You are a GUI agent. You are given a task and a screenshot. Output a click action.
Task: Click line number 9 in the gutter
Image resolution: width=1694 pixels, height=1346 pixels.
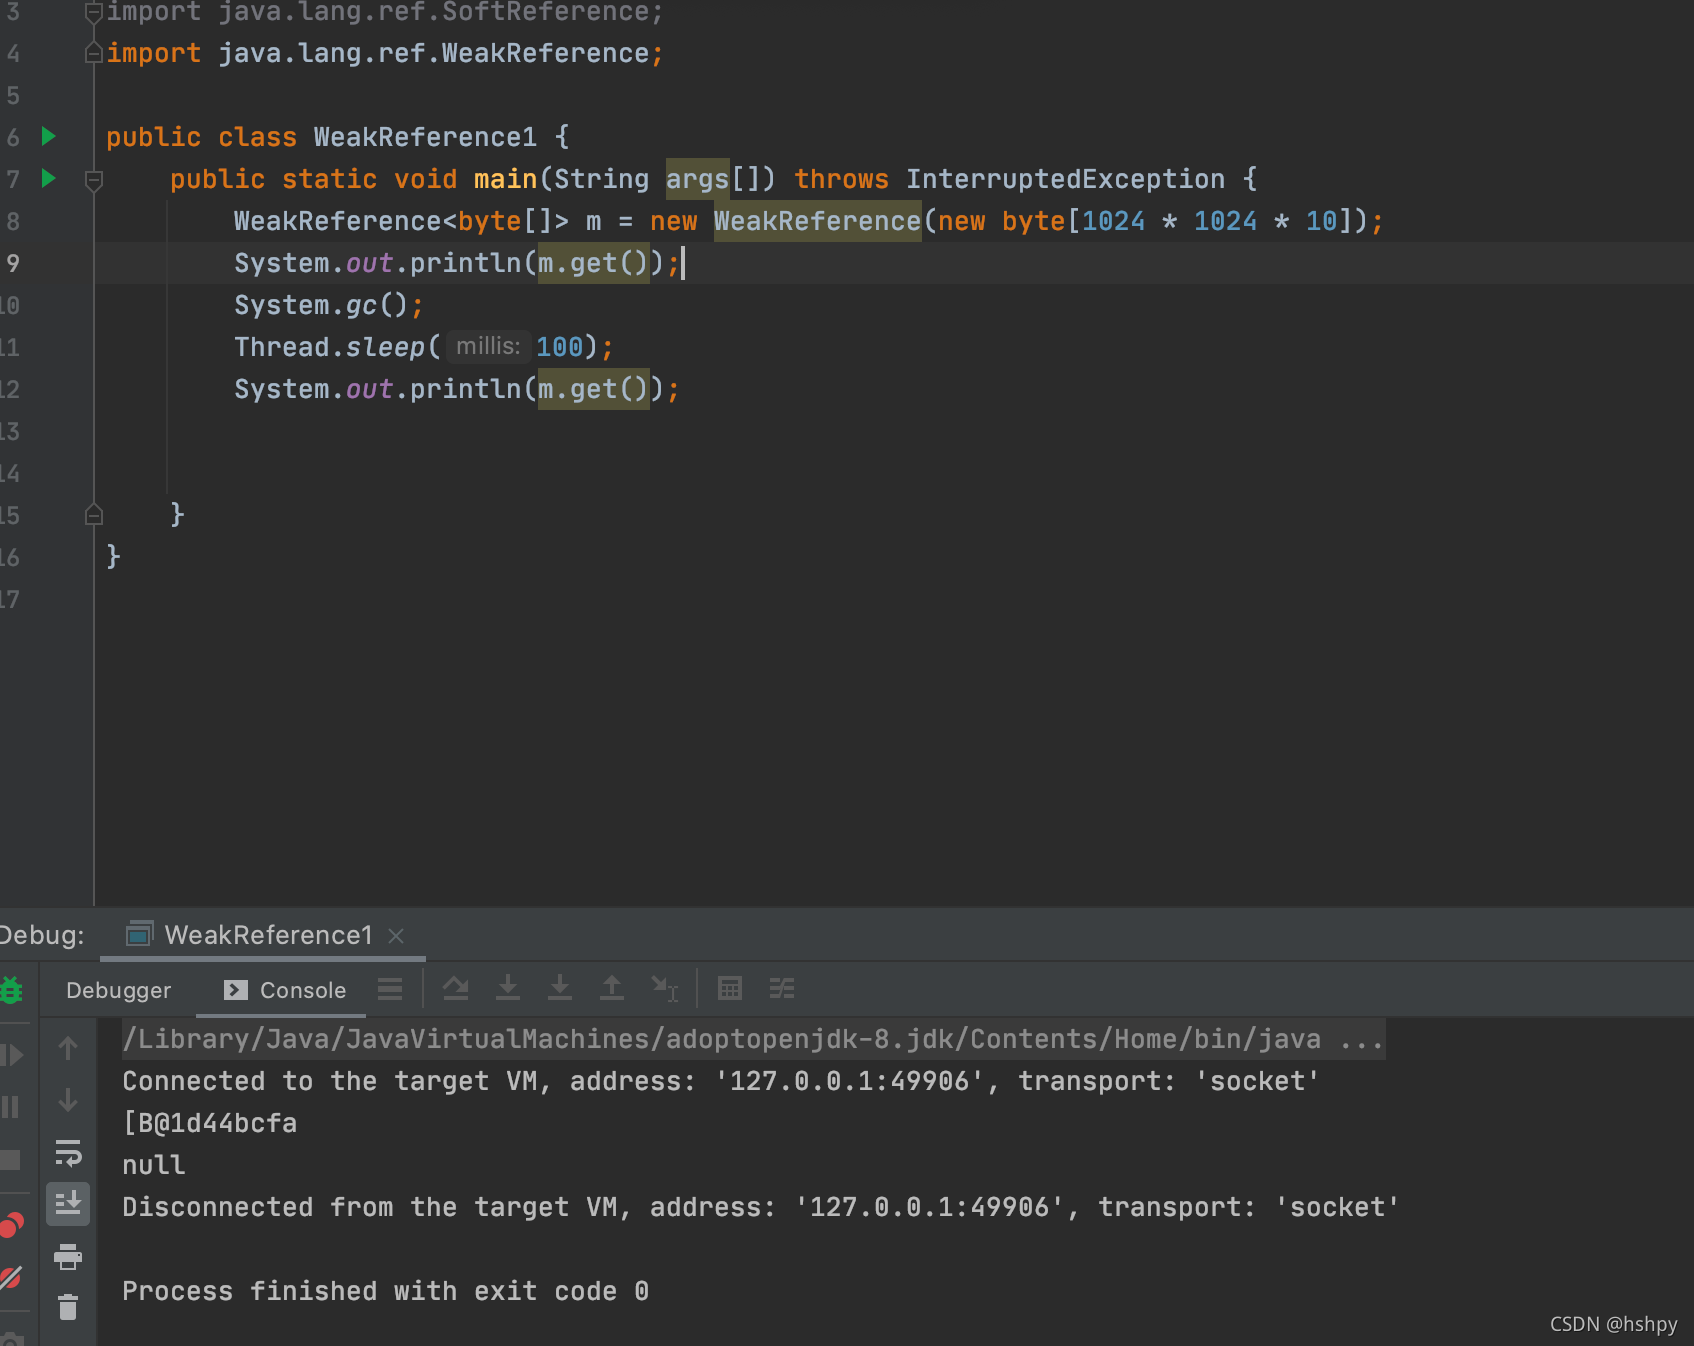(x=13, y=263)
